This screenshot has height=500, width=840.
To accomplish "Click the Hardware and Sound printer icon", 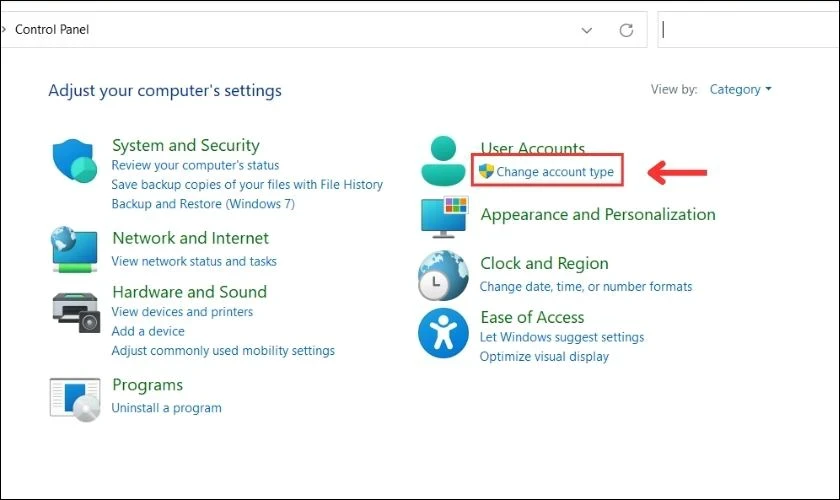I will coord(75,310).
